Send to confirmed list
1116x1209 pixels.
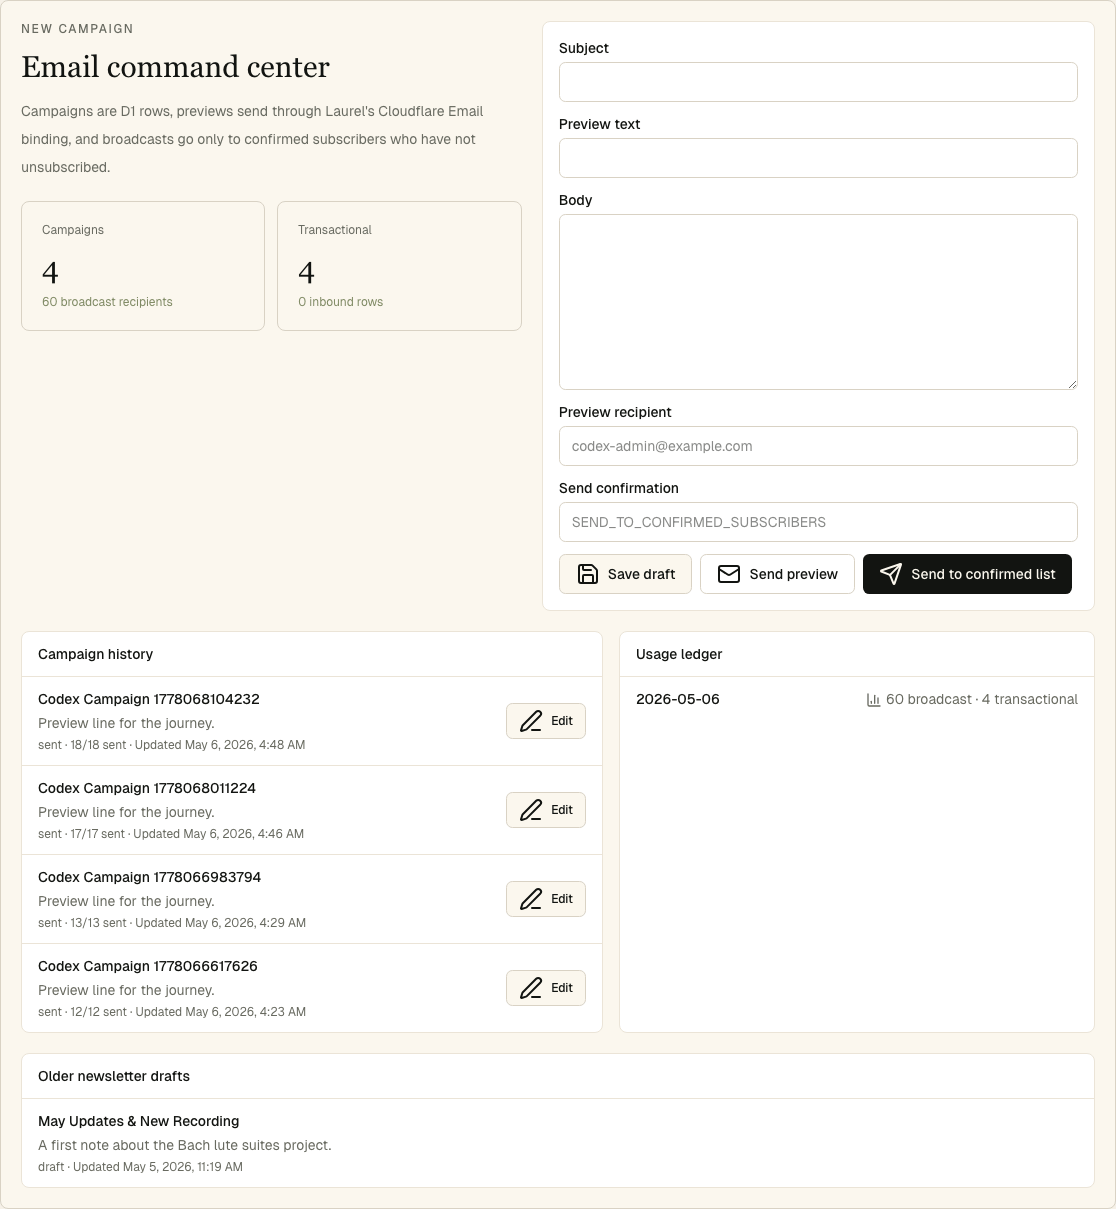[x=967, y=574]
